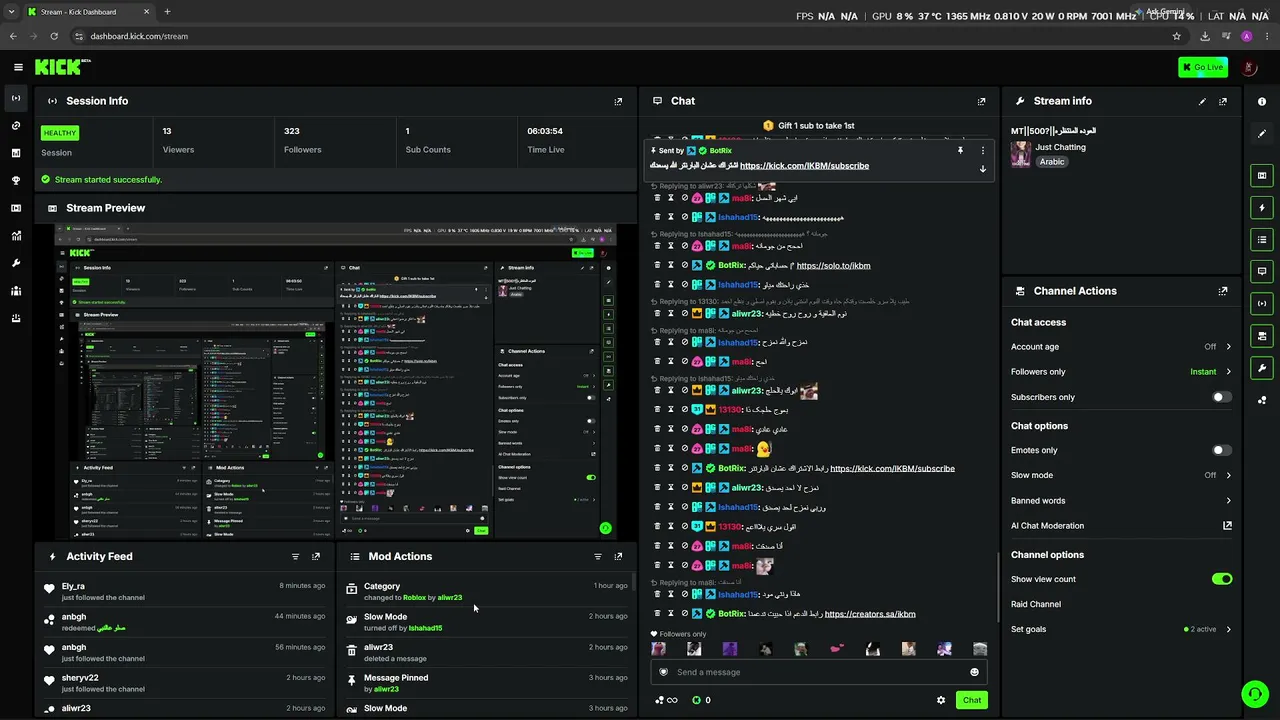Select the stream icon in left sidebar
Image resolution: width=1280 pixels, height=720 pixels.
[16, 98]
